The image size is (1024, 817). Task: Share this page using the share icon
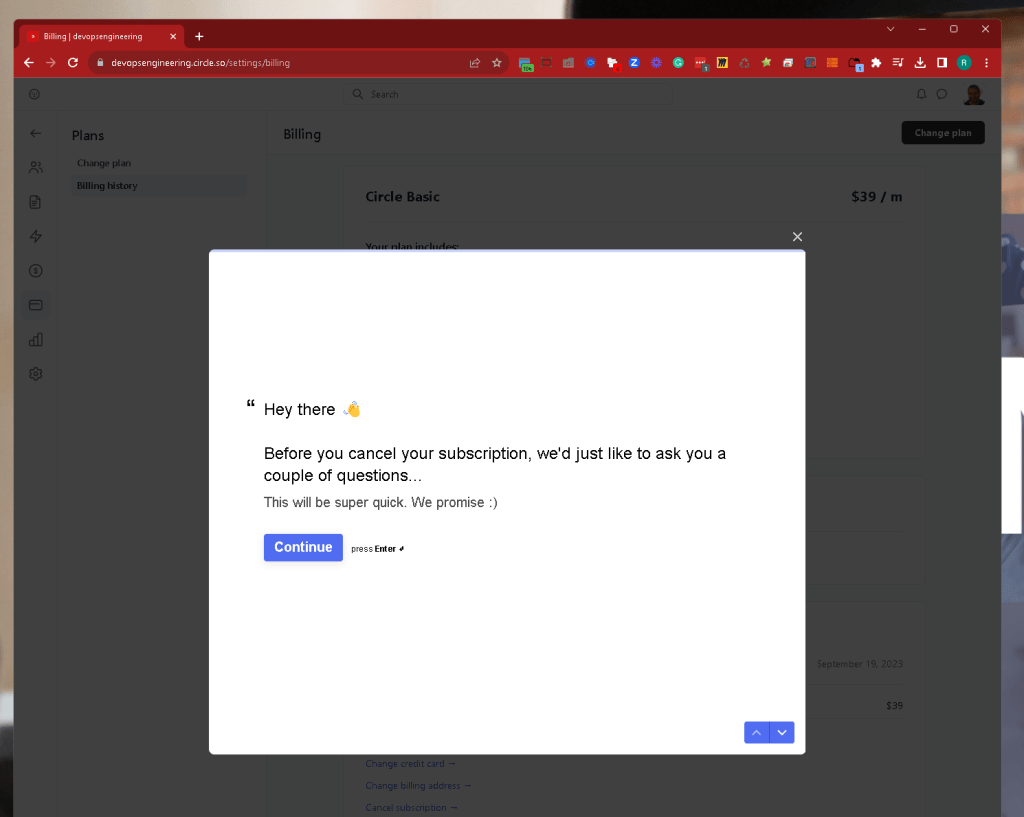coord(475,63)
